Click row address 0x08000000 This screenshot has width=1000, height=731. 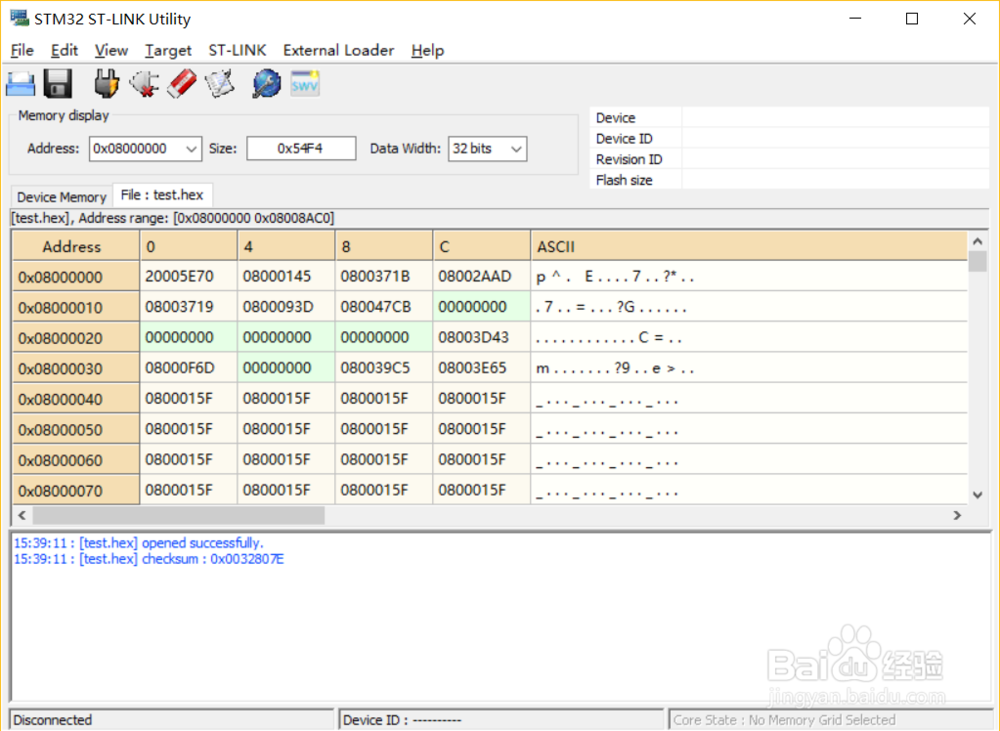76,277
